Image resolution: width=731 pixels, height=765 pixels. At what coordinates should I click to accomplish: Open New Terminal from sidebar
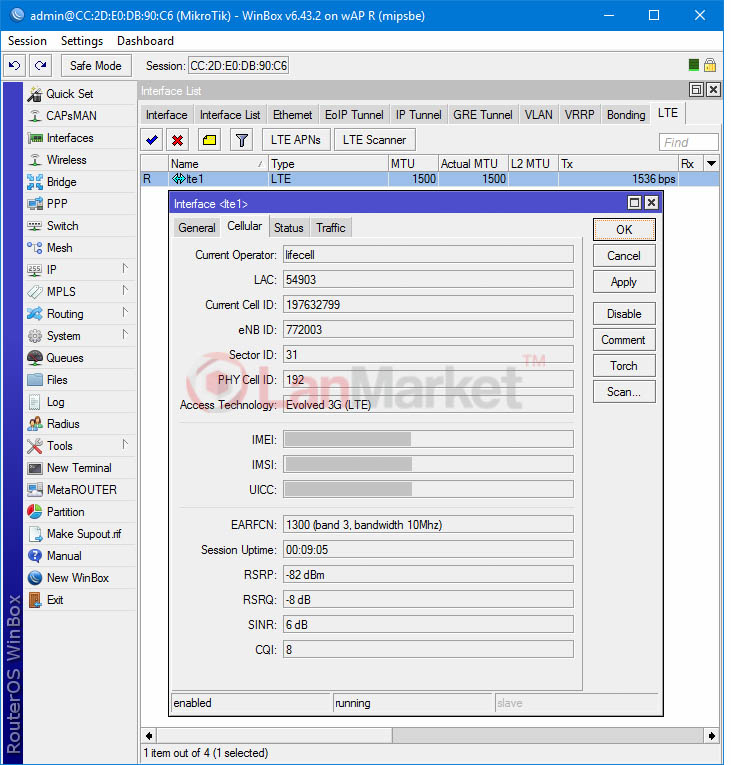click(x=79, y=468)
